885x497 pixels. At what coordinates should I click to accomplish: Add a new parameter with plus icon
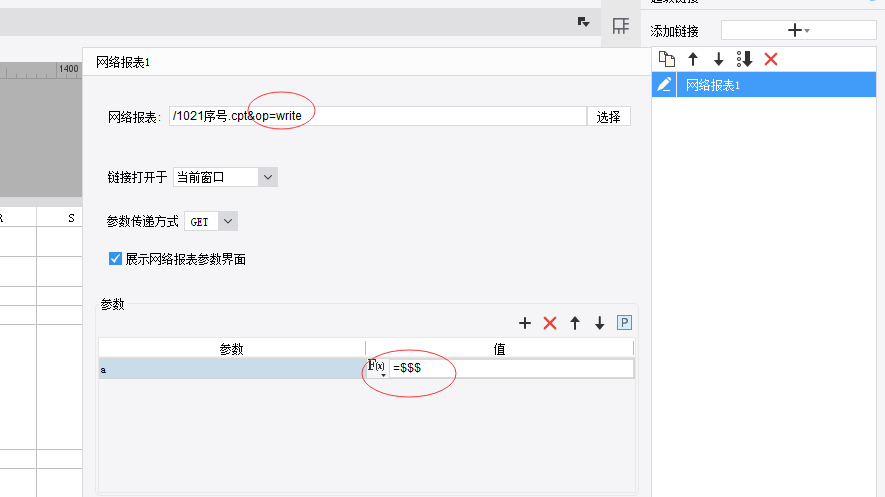coord(525,323)
